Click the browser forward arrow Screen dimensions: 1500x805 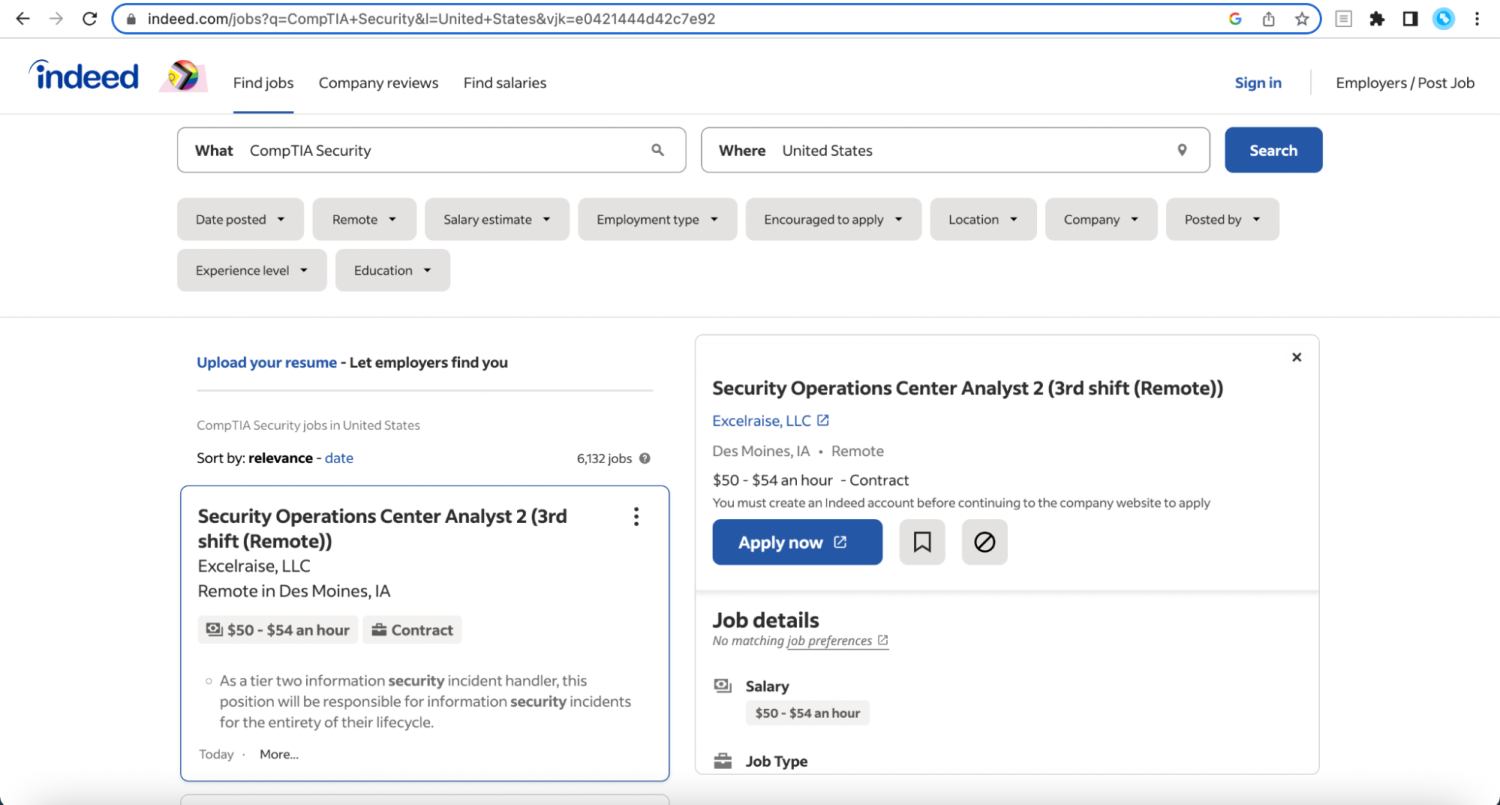56,19
